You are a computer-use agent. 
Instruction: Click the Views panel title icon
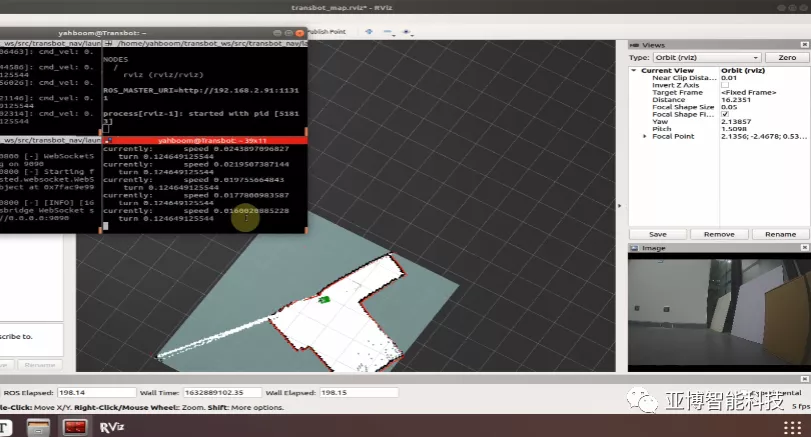(635, 45)
